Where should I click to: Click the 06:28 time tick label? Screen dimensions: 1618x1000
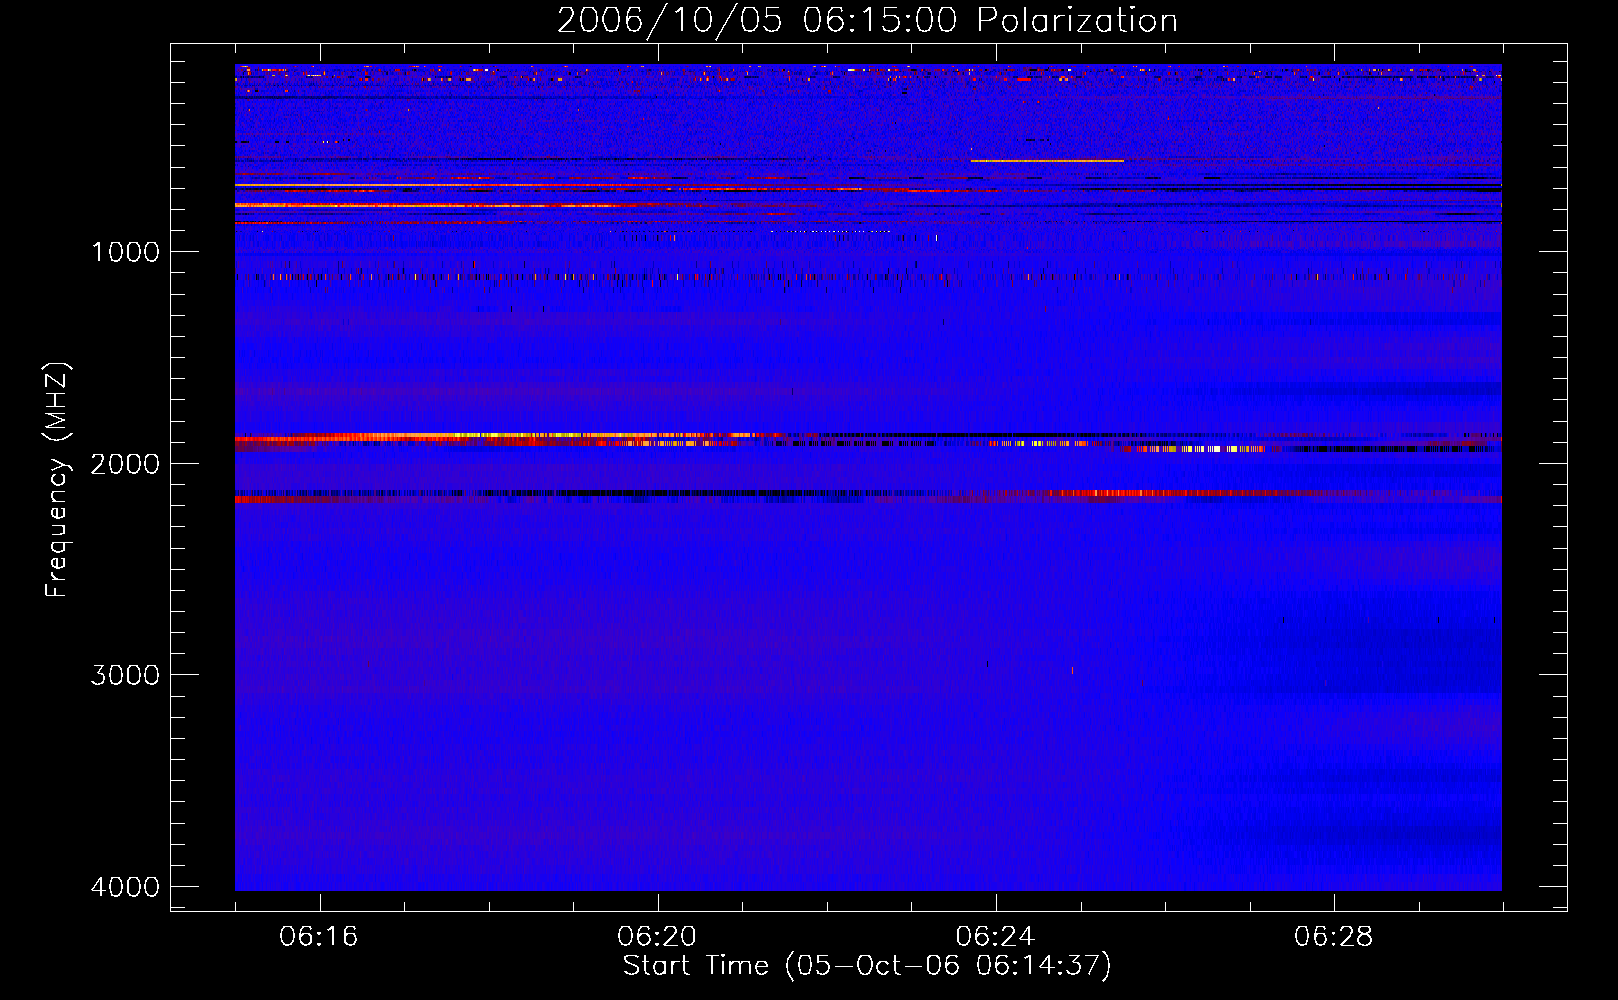1333,937
